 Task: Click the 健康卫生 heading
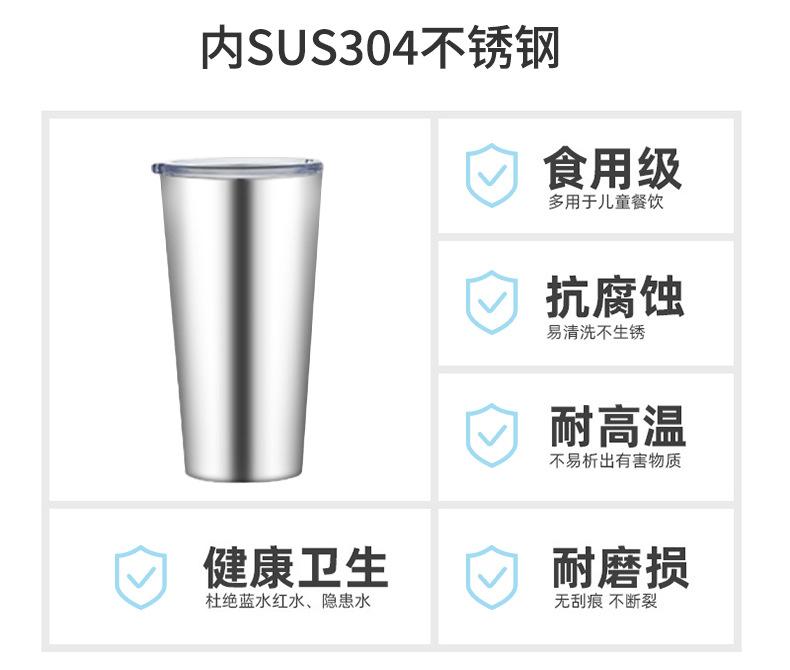tap(295, 568)
